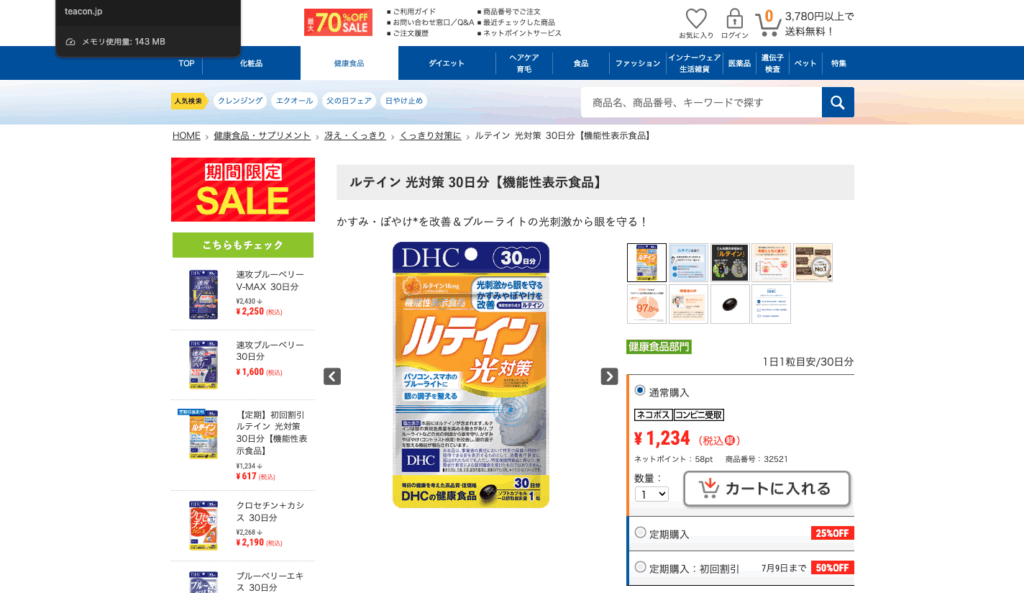1024x593 pixels.
Task: Open the クロセチン＋カシス 30日分 product link
Action: [x=270, y=511]
